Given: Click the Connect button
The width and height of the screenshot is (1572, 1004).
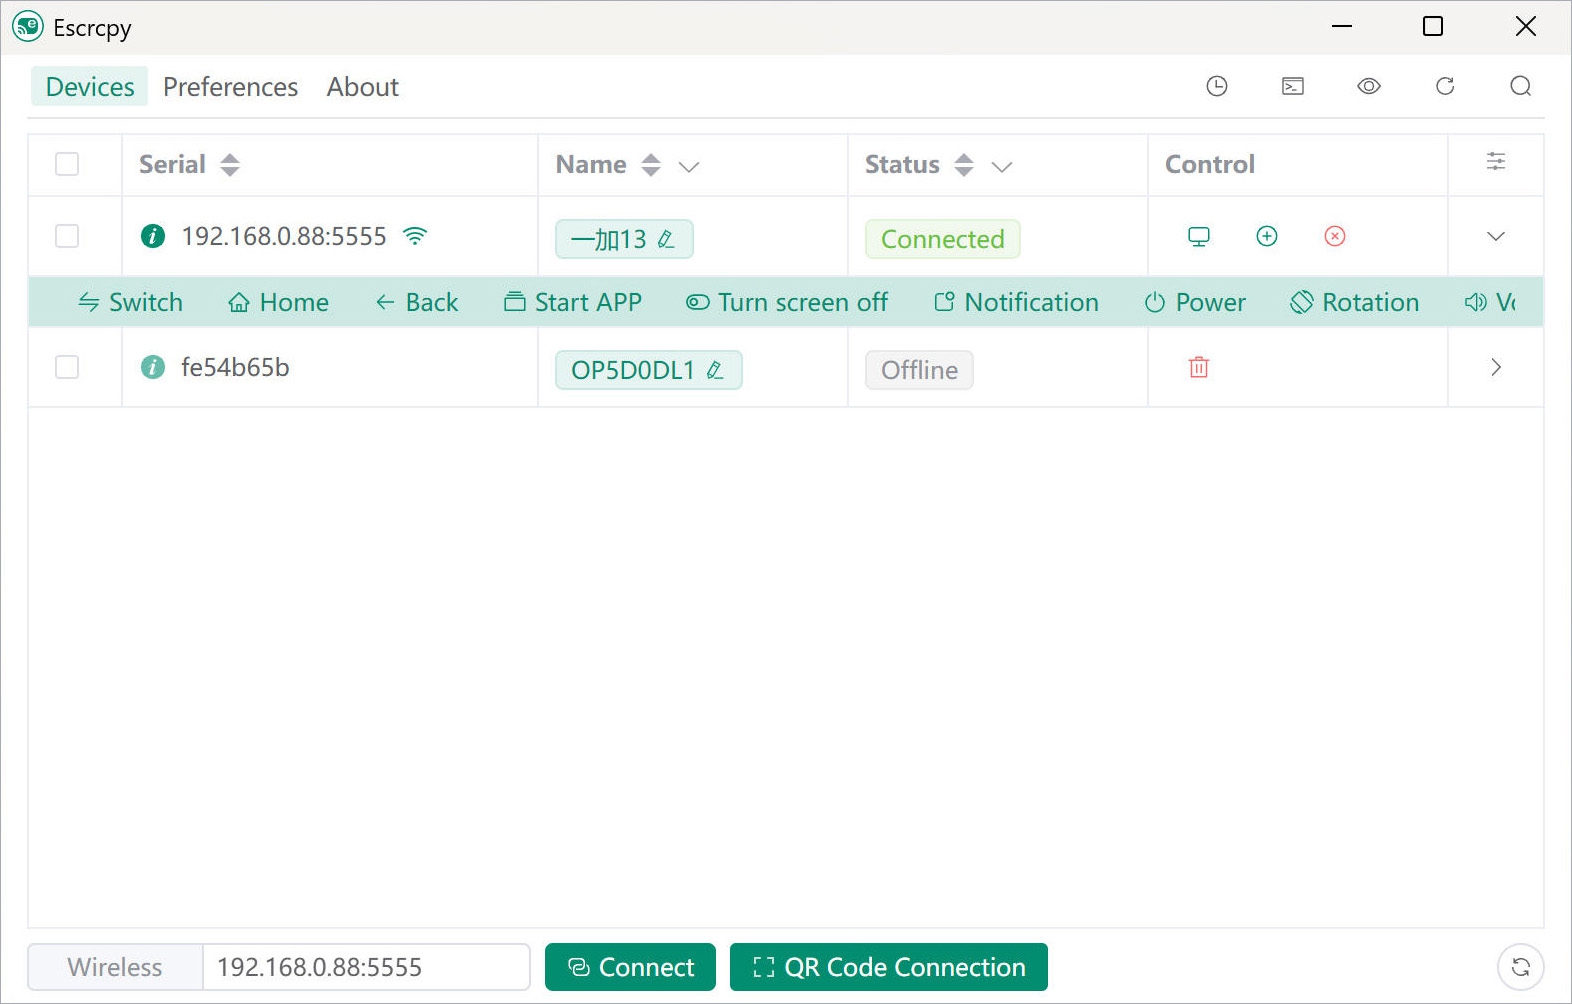Looking at the screenshot, I should [x=630, y=967].
